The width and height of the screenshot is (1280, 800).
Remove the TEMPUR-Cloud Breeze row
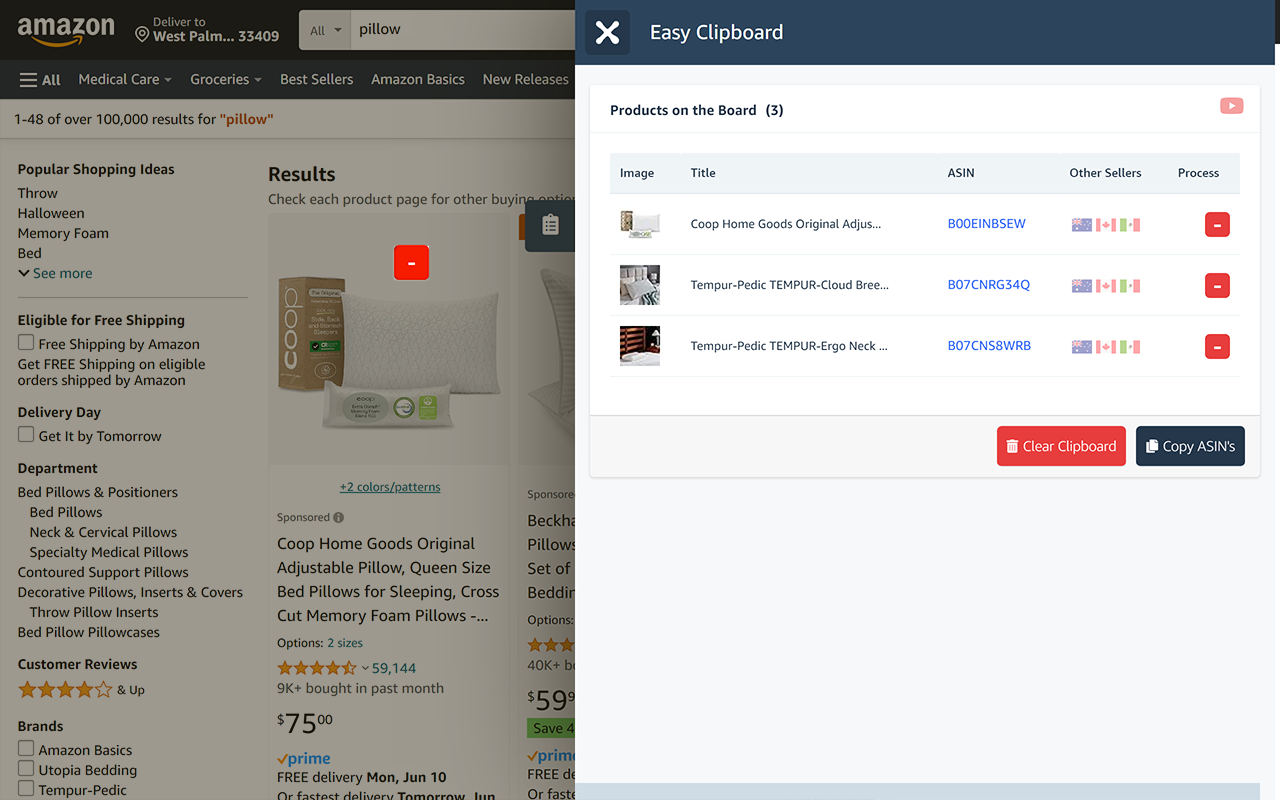pos(1217,286)
